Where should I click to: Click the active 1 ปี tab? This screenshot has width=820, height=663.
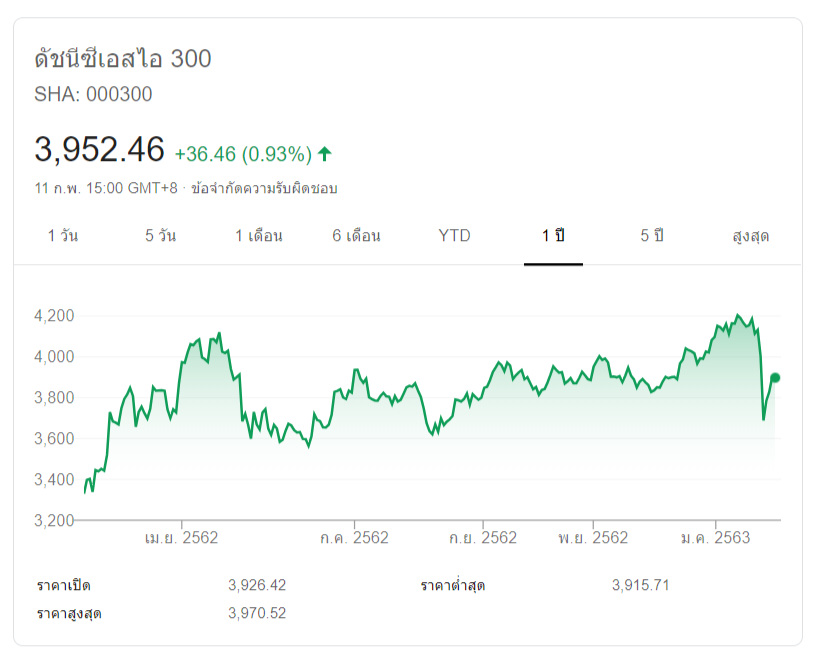pos(553,236)
